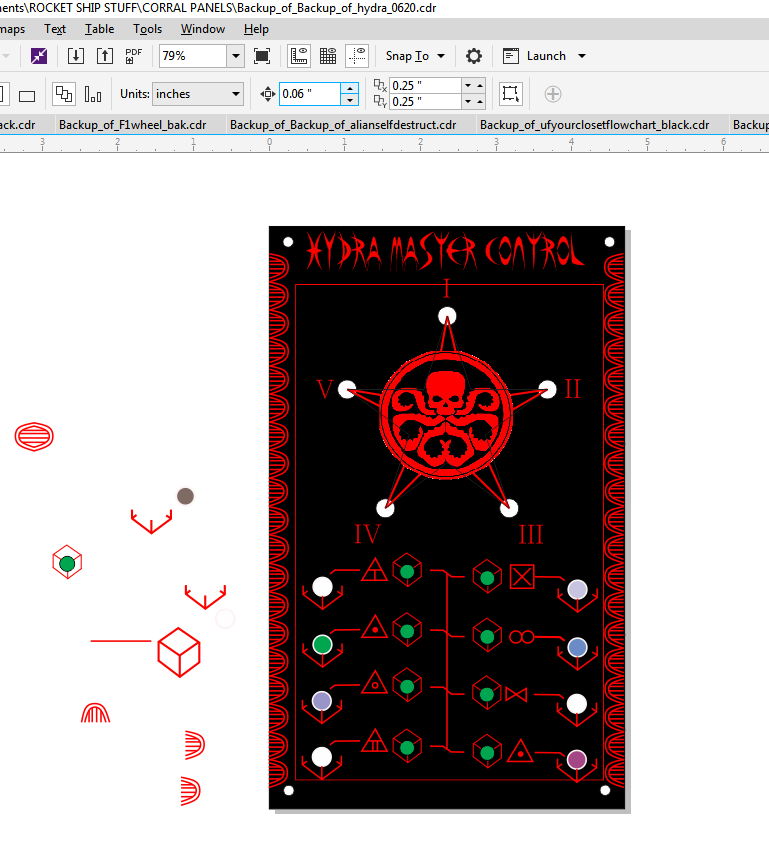This screenshot has height=864, width=769.
Task: Open the Text menu
Action: pyautogui.click(x=55, y=29)
